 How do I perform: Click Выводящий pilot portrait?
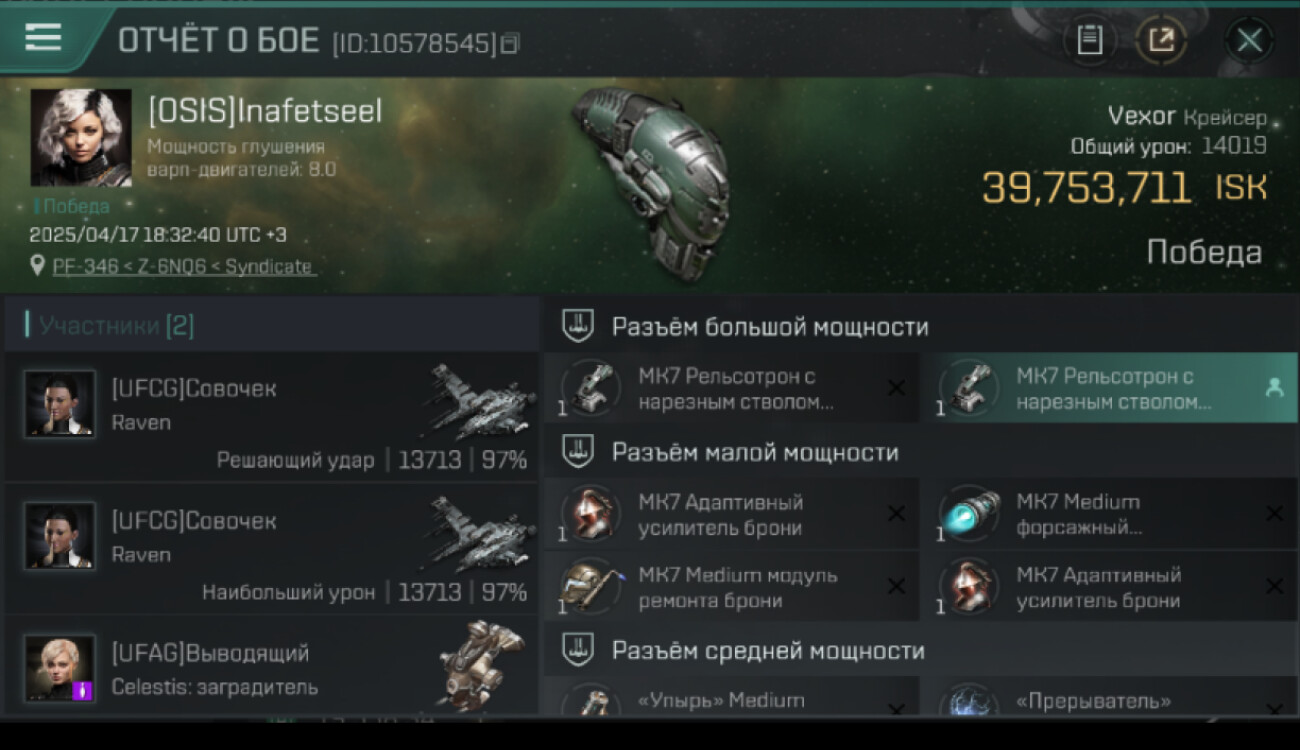[x=60, y=668]
